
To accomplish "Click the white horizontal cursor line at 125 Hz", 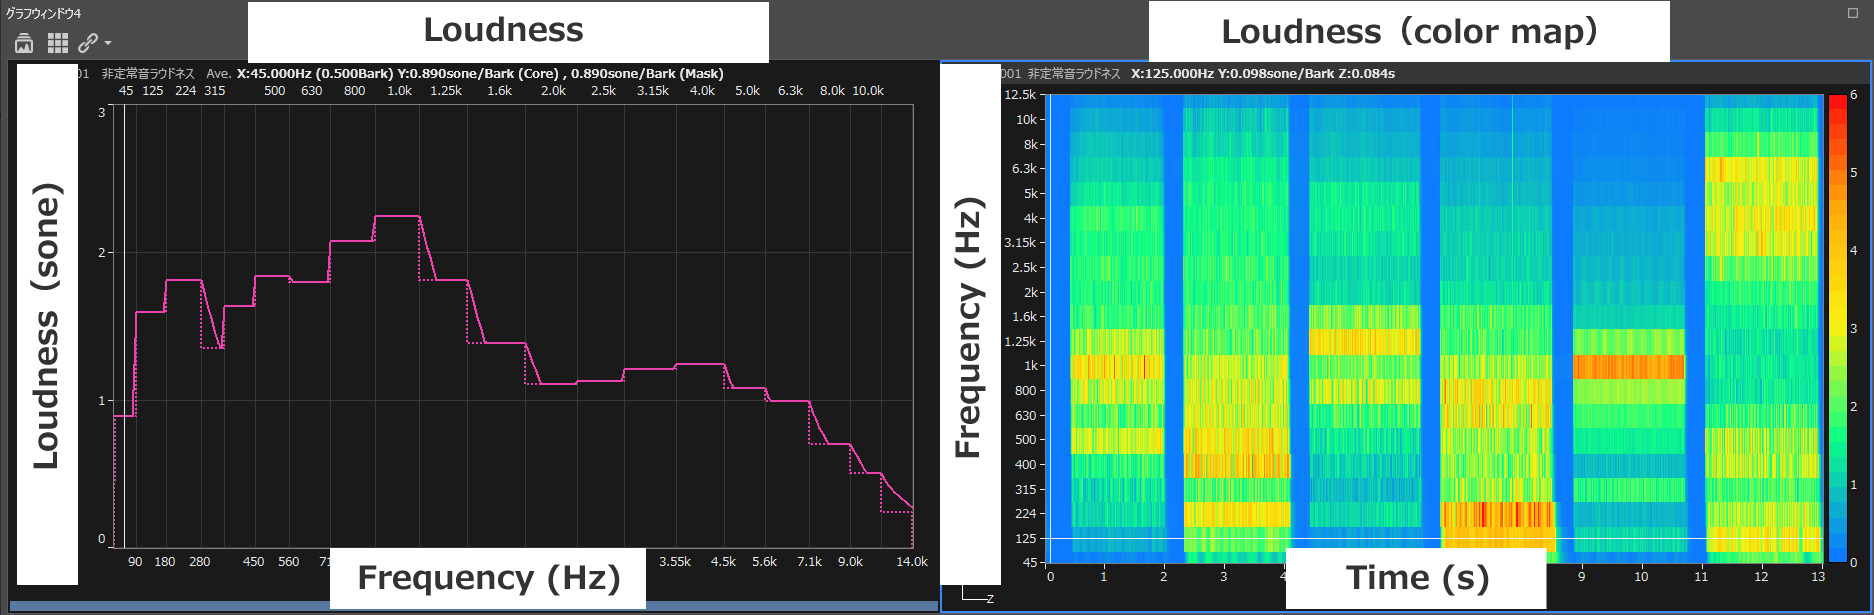I will pos(1434,539).
